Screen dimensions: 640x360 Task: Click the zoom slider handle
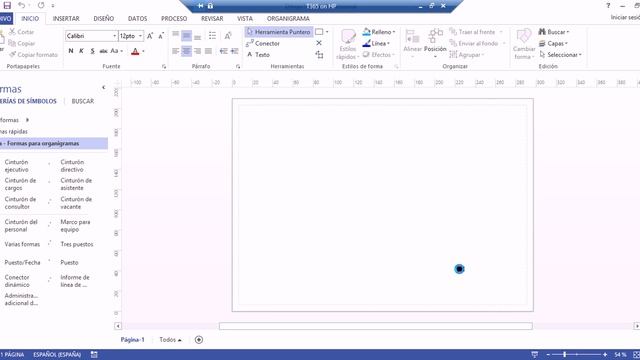tap(565, 355)
